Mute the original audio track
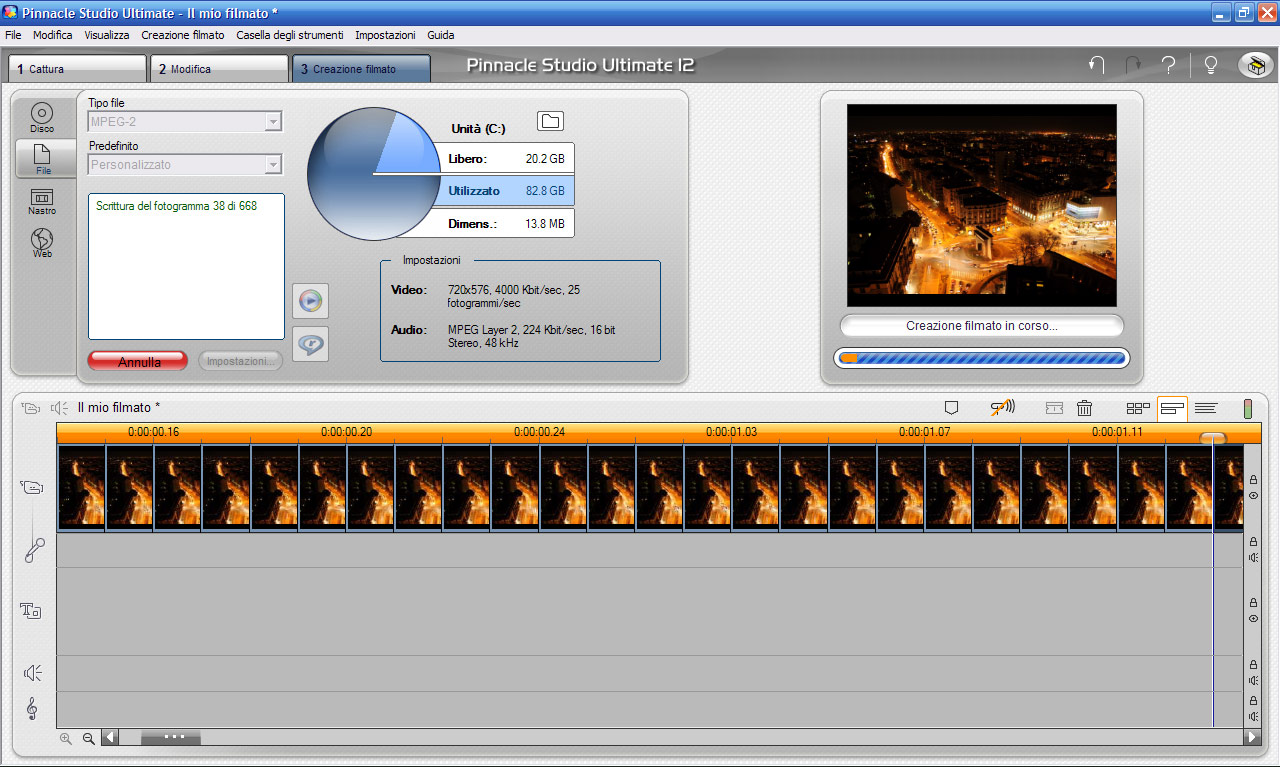The height and width of the screenshot is (767, 1280). point(1253,557)
